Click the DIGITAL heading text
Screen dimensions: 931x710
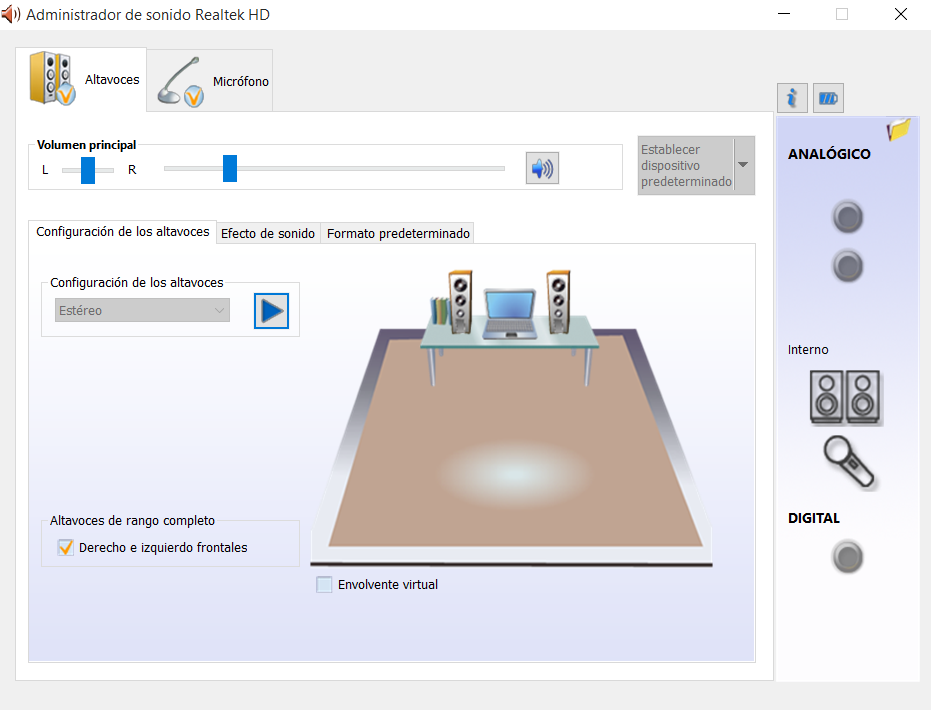click(813, 518)
